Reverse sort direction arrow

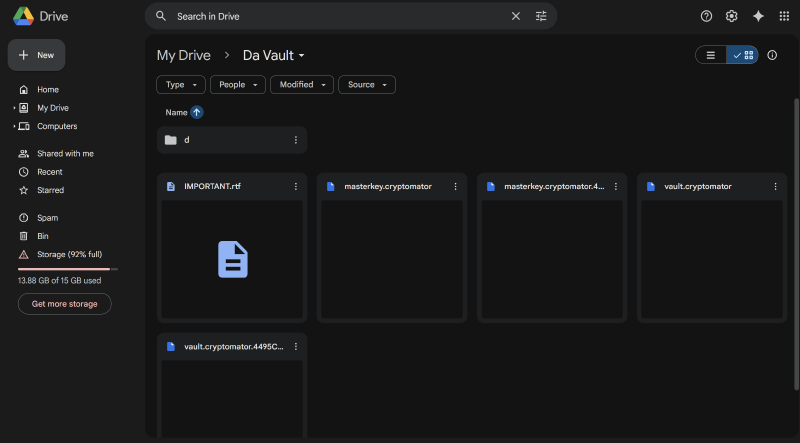pyautogui.click(x=197, y=112)
